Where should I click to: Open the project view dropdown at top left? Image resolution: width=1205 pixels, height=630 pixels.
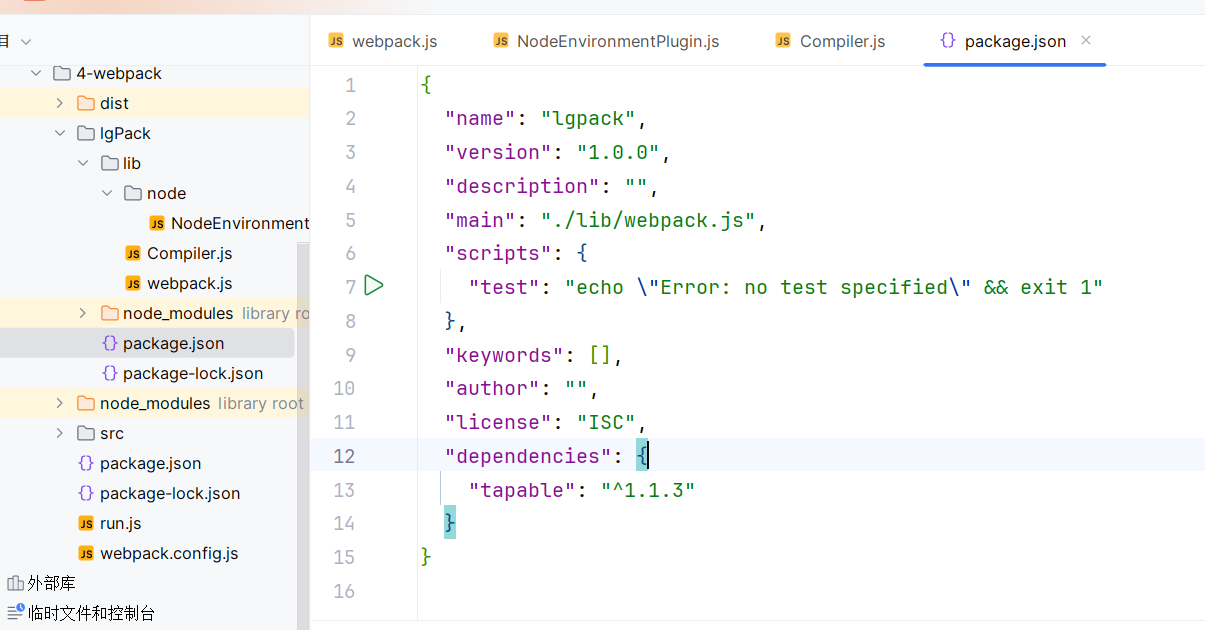24,42
